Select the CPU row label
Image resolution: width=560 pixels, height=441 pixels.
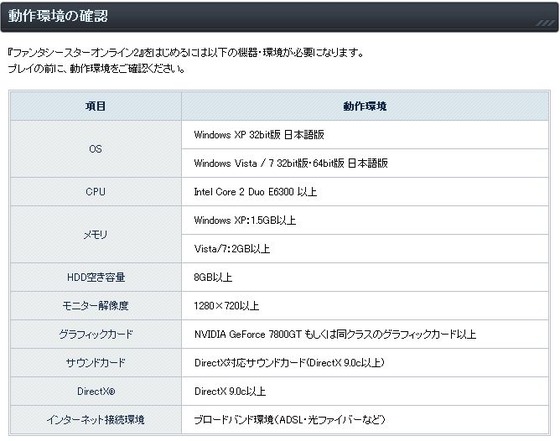[x=96, y=192]
